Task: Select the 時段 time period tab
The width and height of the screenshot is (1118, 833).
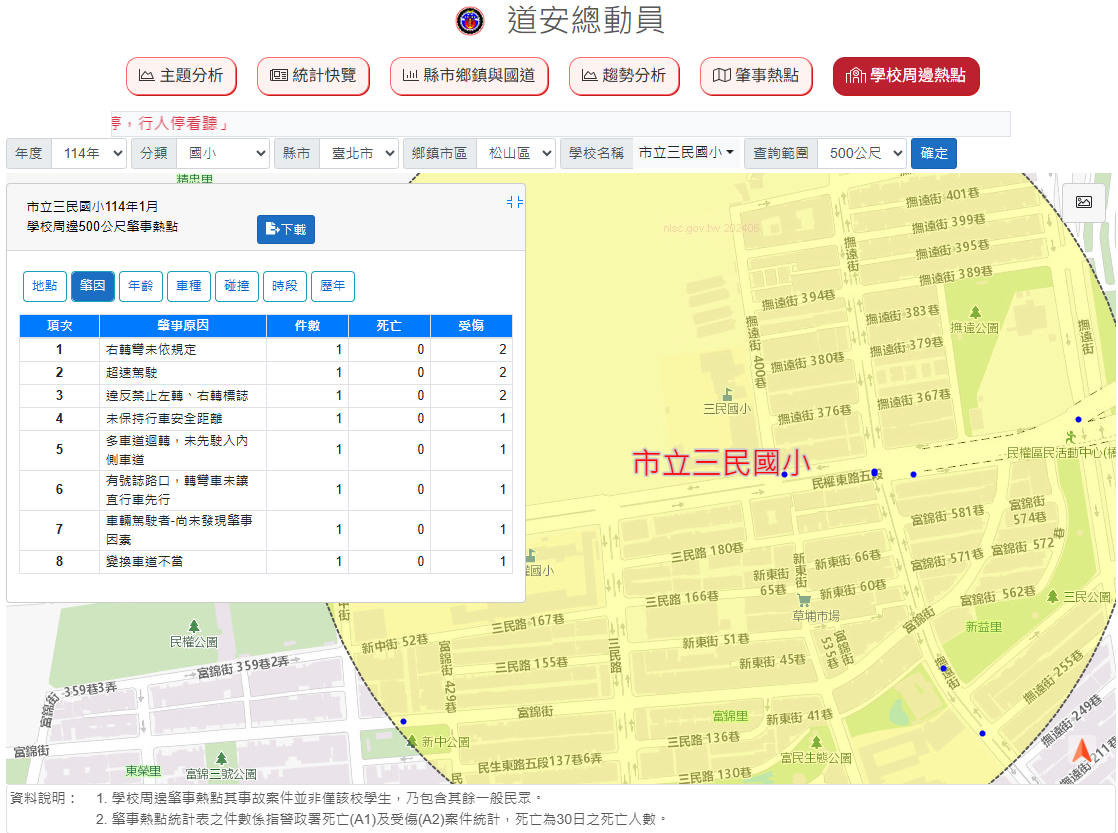Action: [x=285, y=286]
